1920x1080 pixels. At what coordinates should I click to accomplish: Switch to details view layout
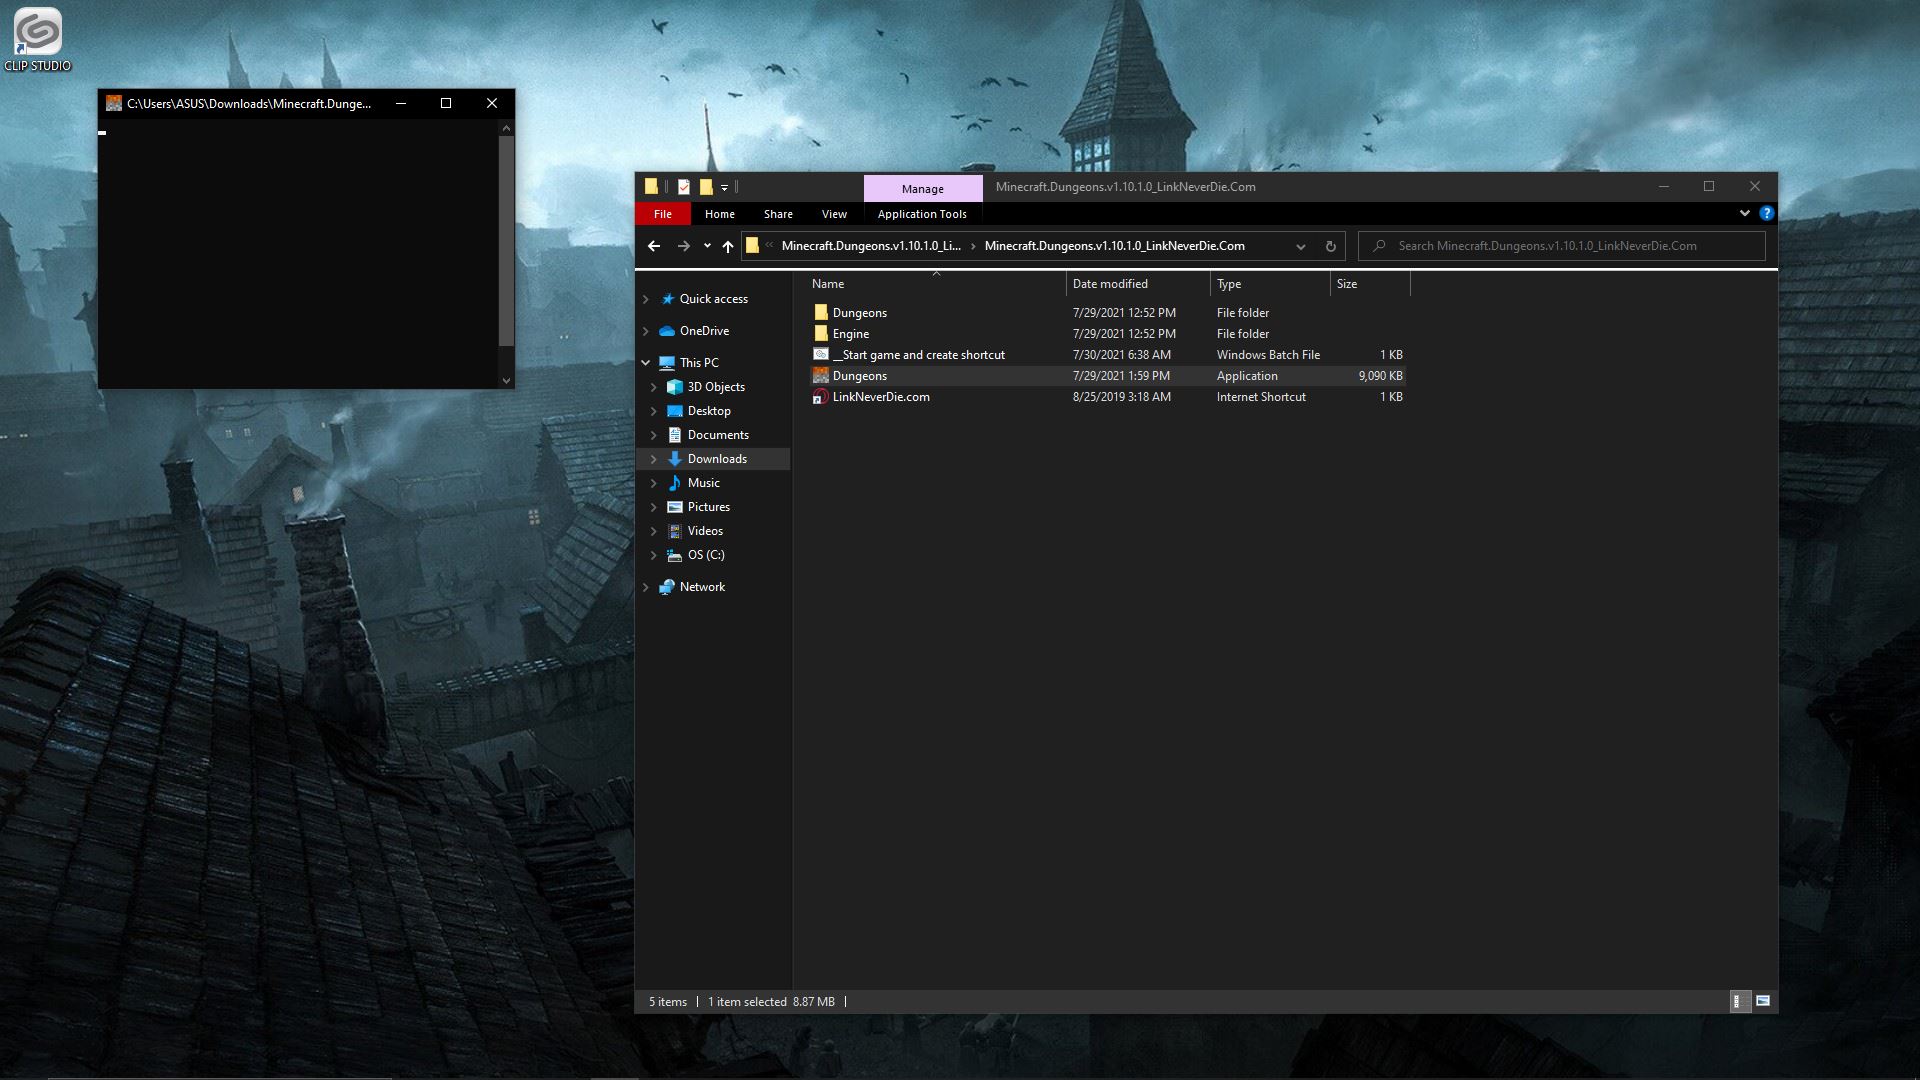click(1739, 1001)
